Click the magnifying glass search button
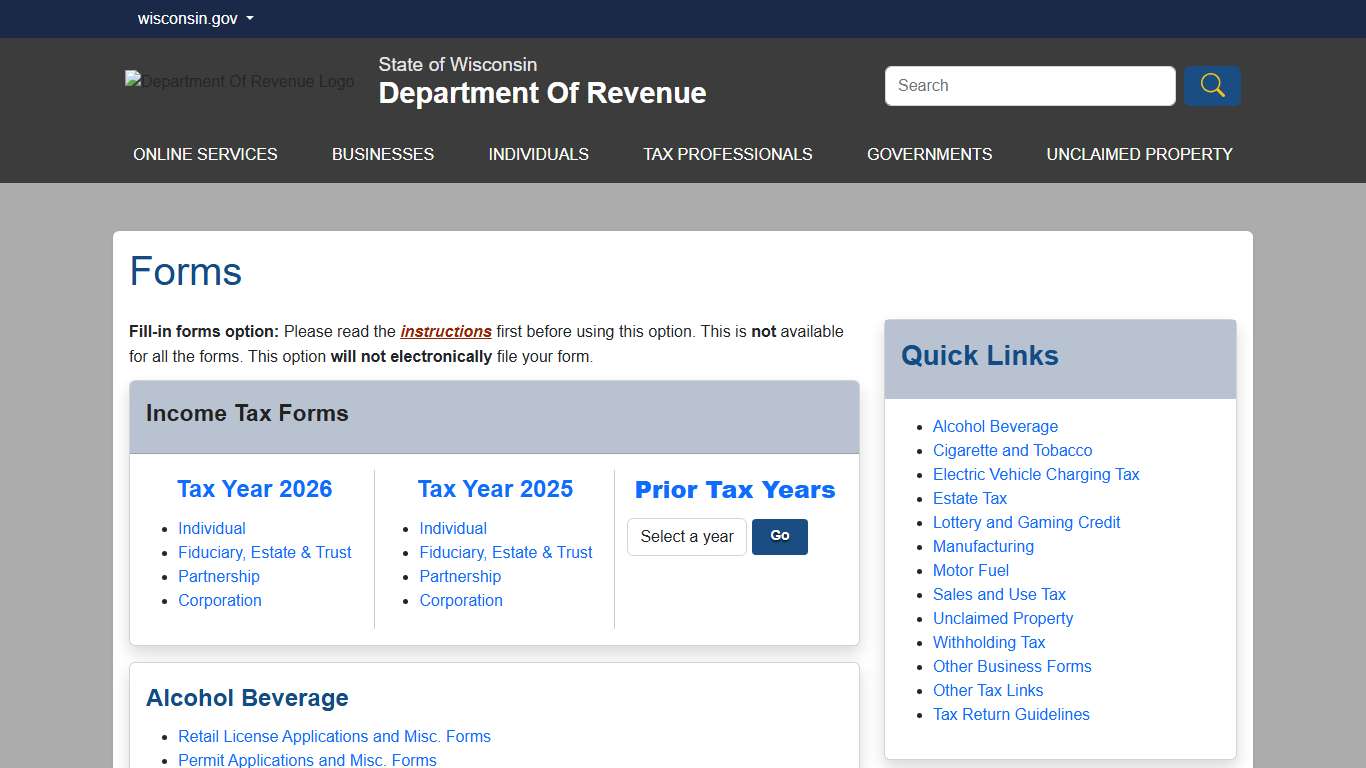 point(1212,86)
